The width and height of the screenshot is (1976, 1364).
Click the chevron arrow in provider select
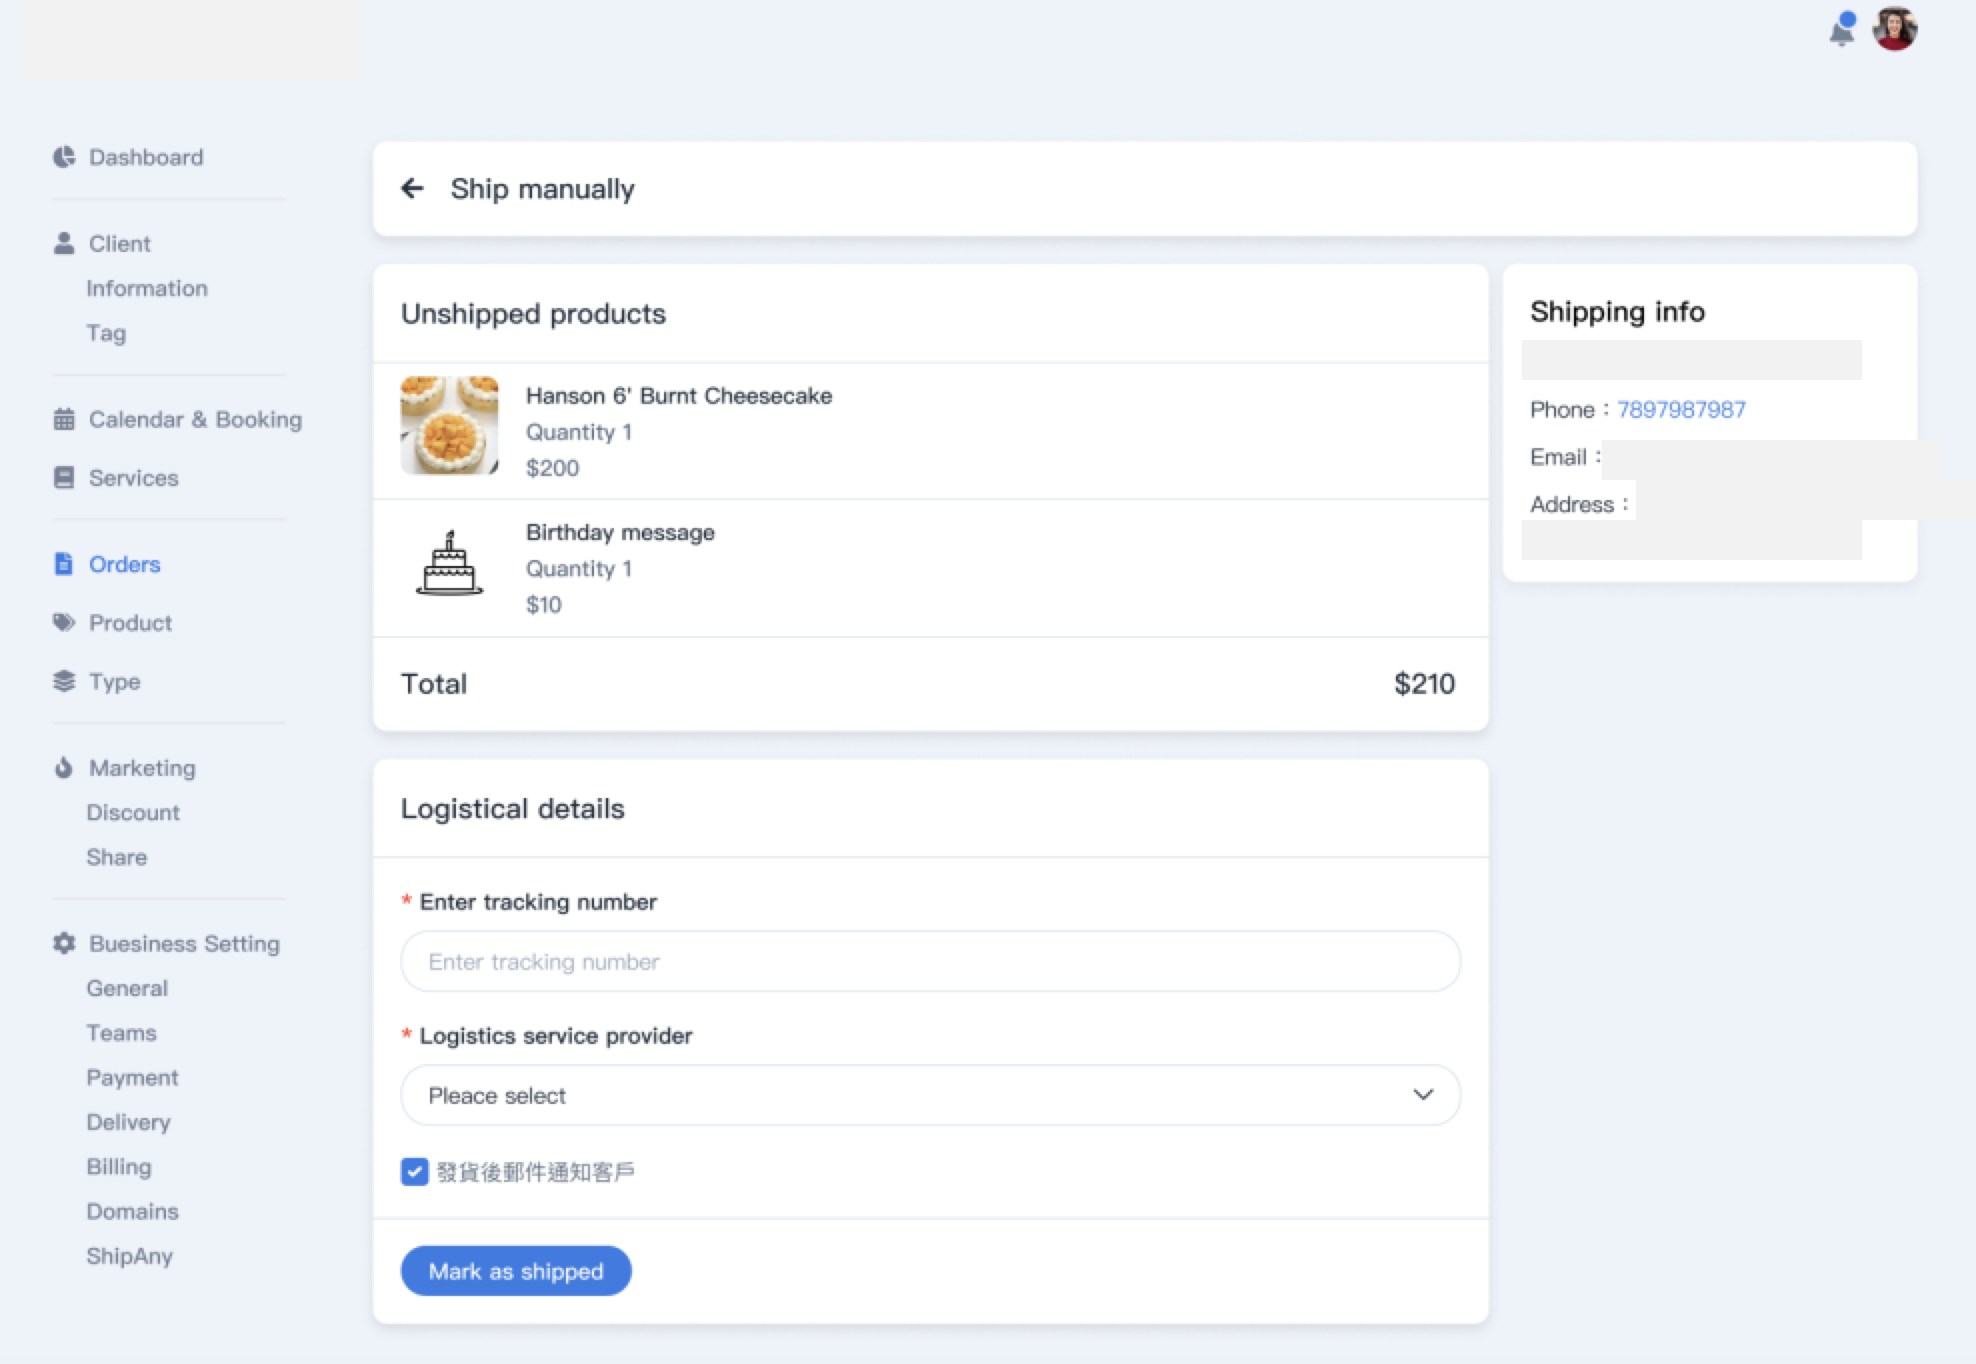[x=1422, y=1095]
